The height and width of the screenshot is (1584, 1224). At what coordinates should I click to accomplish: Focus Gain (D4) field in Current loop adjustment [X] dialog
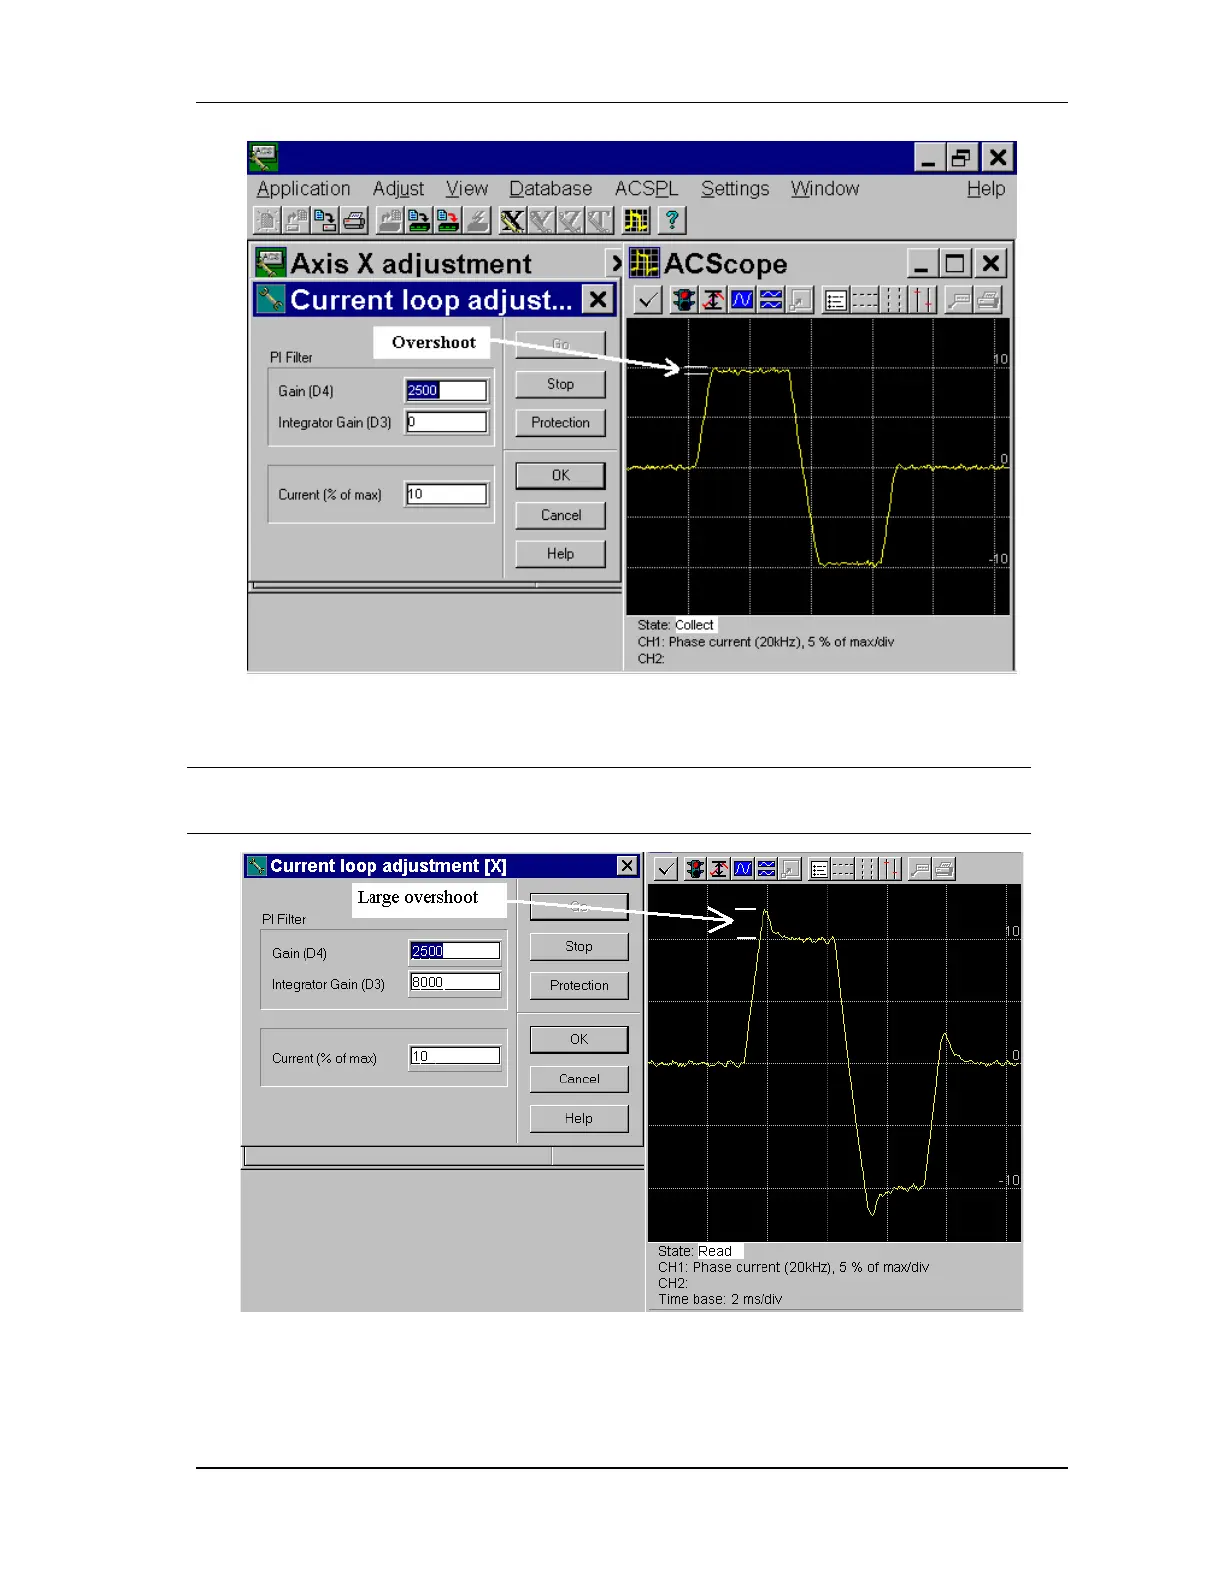(455, 951)
